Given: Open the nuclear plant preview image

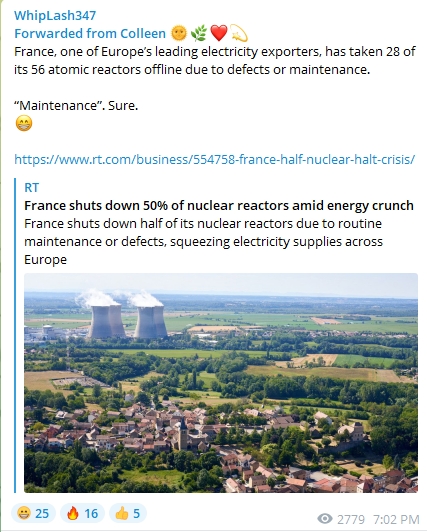Looking at the screenshot, I should (221, 383).
